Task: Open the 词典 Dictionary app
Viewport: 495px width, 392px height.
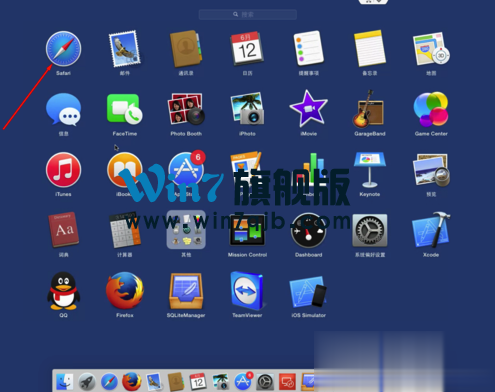Action: point(63,230)
